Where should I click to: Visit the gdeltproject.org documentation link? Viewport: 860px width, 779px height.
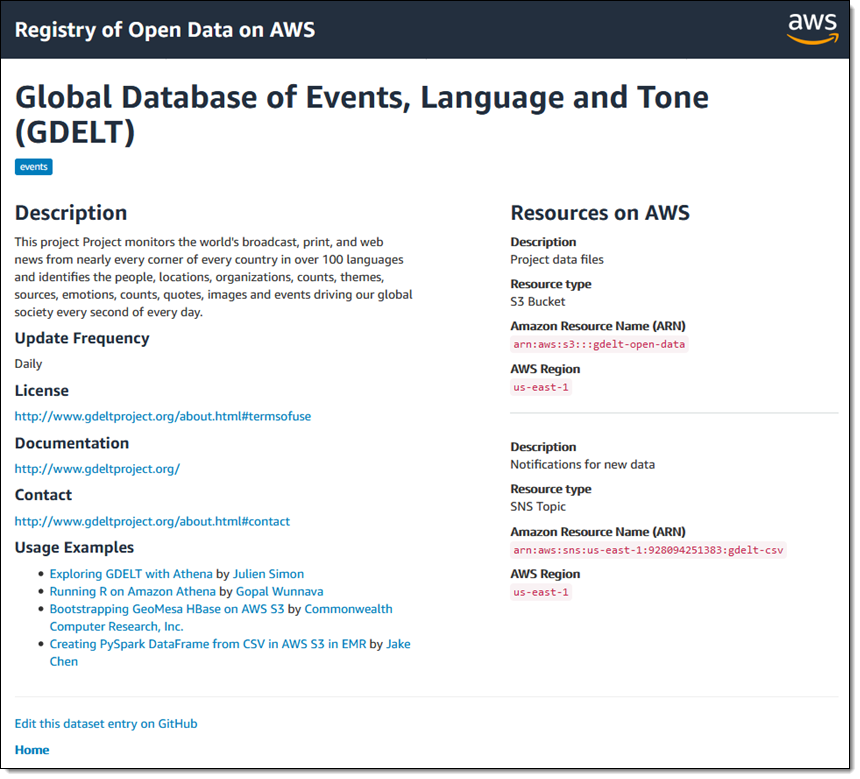[x=97, y=468]
